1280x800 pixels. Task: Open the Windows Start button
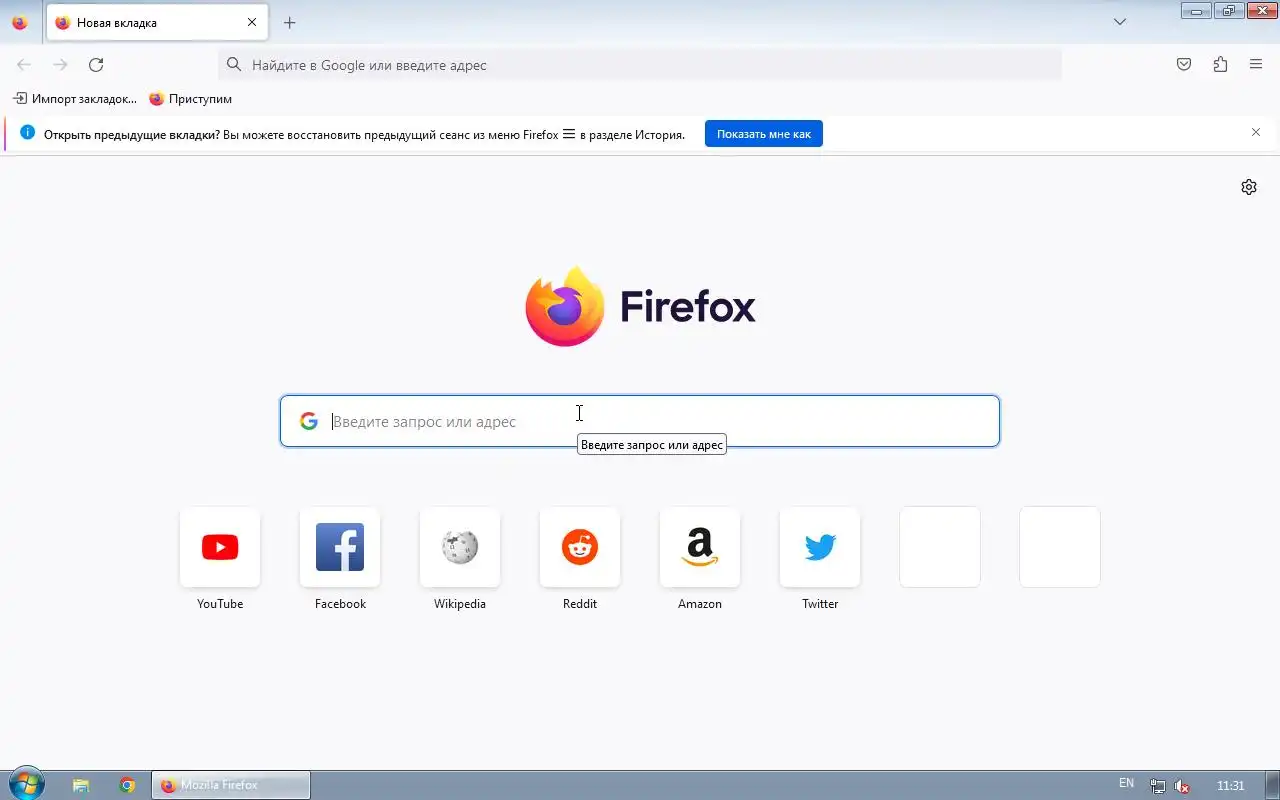[25, 784]
